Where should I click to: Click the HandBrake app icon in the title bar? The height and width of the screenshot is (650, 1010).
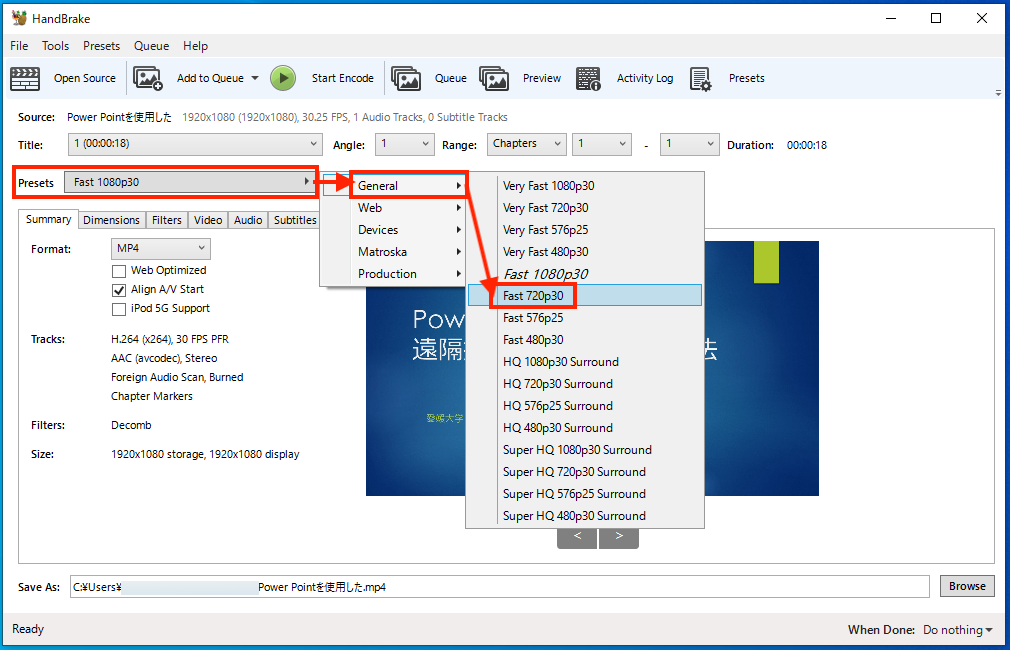19,18
